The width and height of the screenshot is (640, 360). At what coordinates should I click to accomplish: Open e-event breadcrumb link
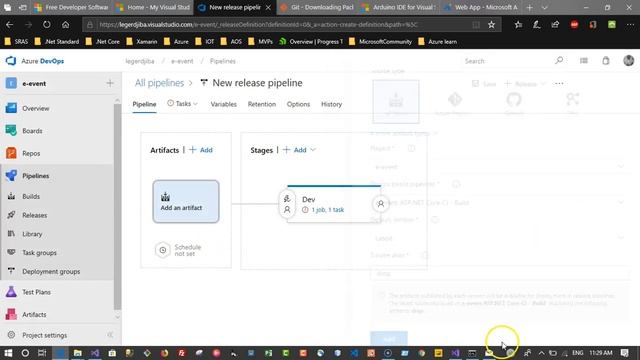pyautogui.click(x=182, y=61)
